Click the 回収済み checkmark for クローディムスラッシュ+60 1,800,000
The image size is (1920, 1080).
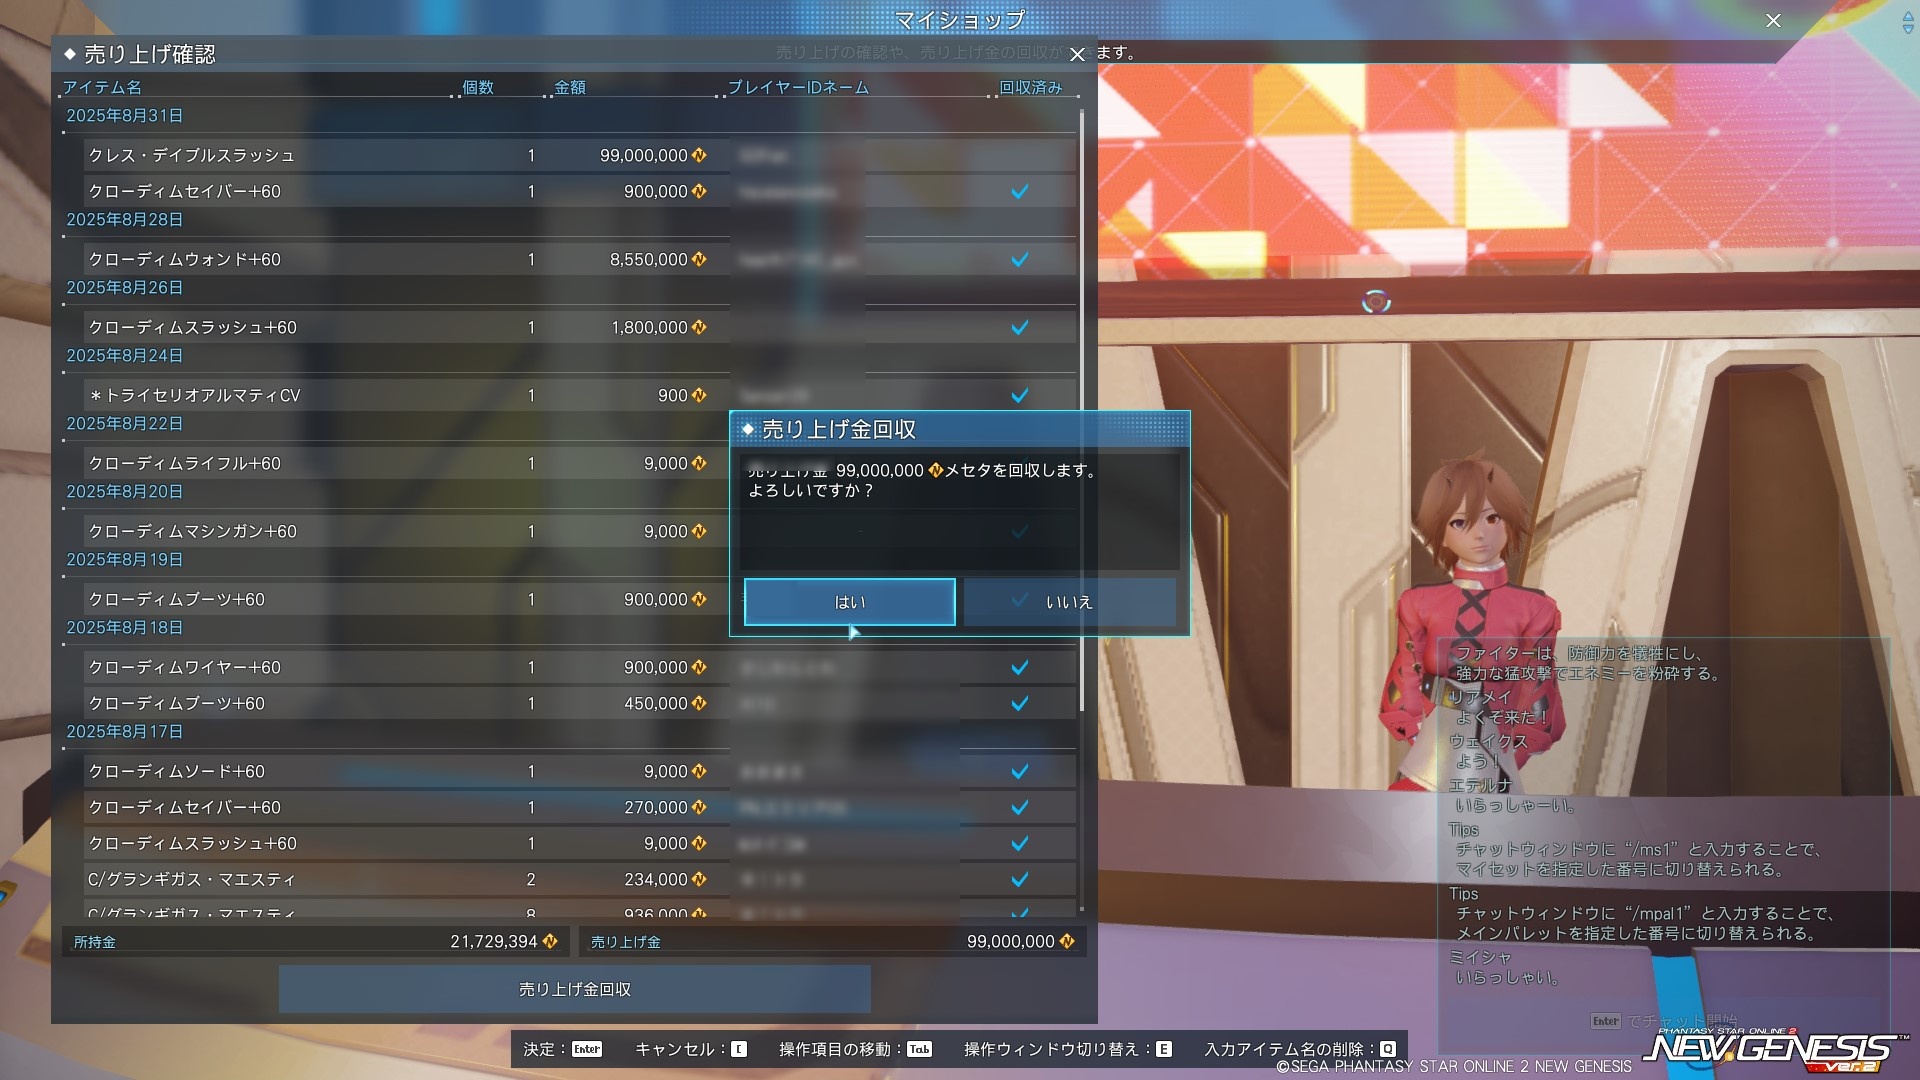pyautogui.click(x=1019, y=328)
